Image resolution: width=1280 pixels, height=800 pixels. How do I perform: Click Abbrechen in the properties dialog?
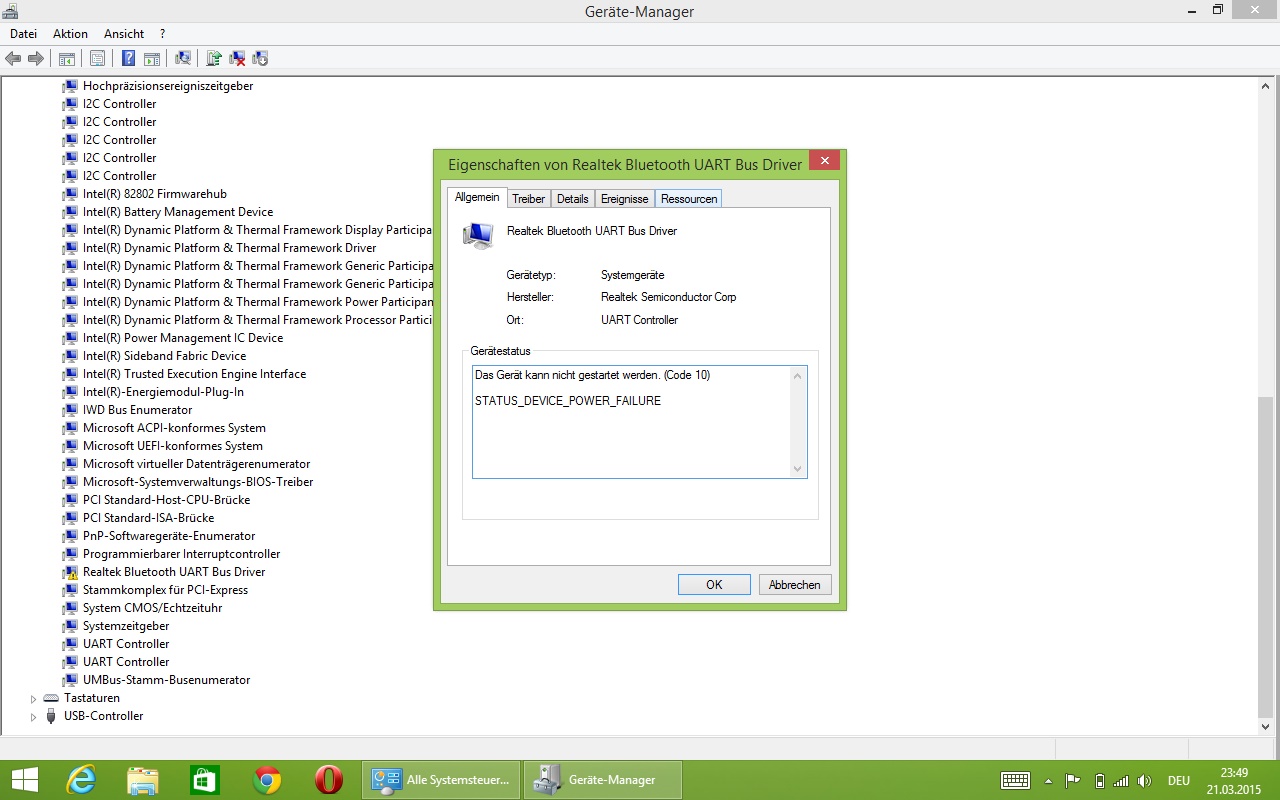point(795,585)
